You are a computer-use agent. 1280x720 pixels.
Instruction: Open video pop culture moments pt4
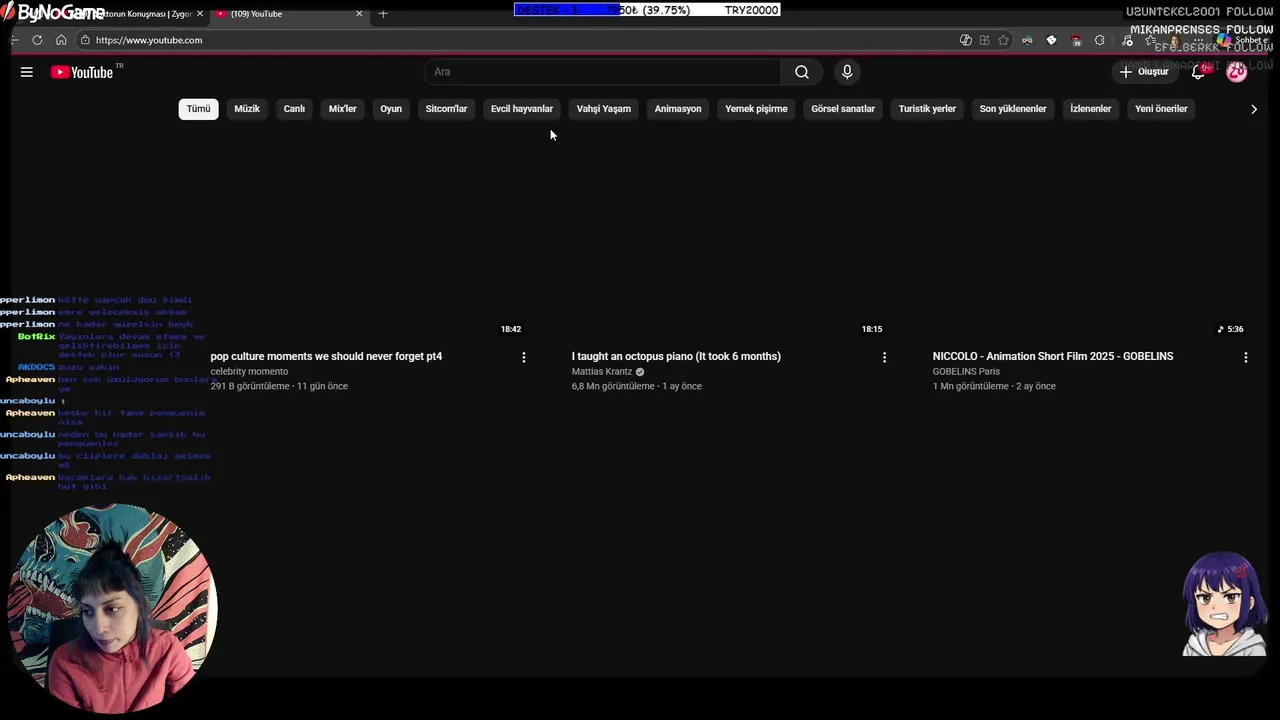click(x=326, y=356)
